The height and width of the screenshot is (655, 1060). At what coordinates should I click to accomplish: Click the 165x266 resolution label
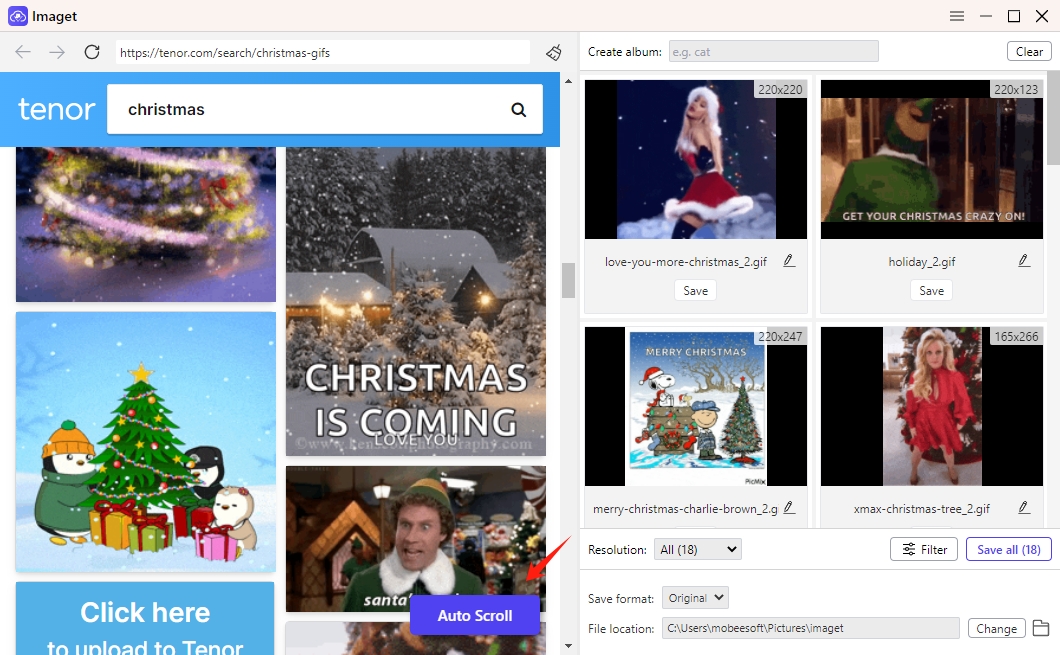pyautogui.click(x=1015, y=336)
